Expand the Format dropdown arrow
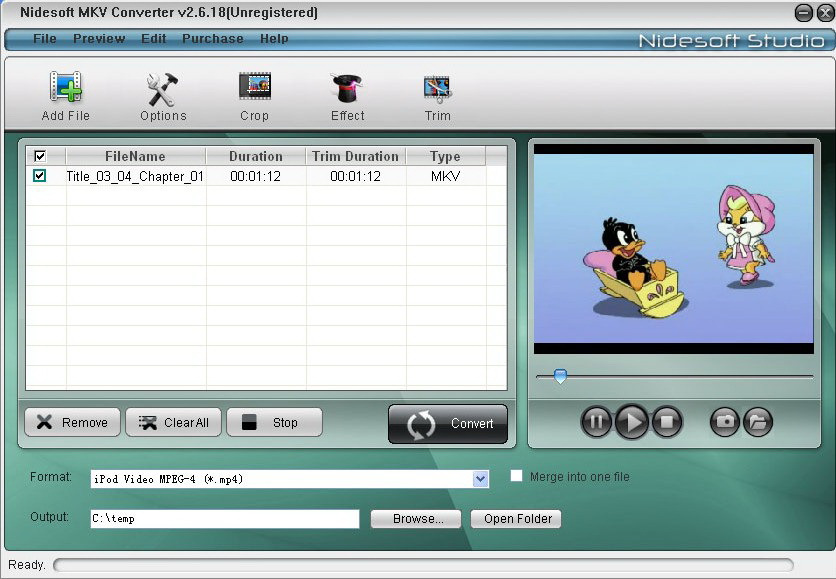Screen dimensions: 836x579 click(x=480, y=479)
